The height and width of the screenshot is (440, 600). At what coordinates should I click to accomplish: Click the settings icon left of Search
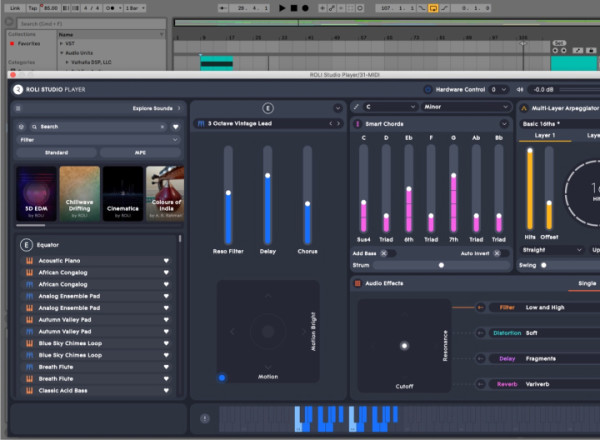pyautogui.click(x=21, y=127)
